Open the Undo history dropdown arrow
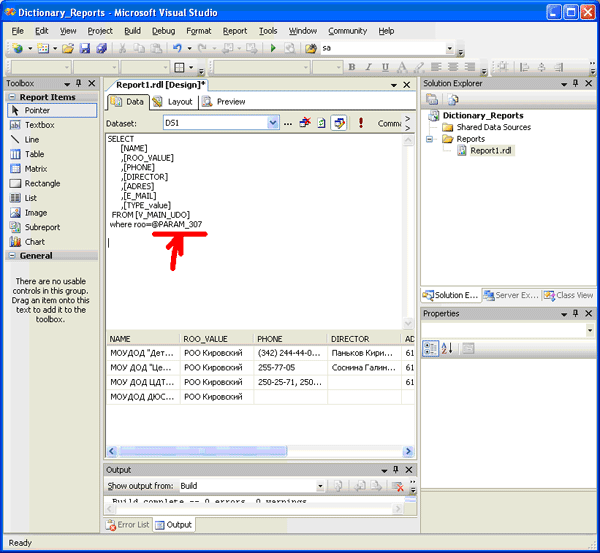Screen dimensions: 600x553 click(189, 48)
